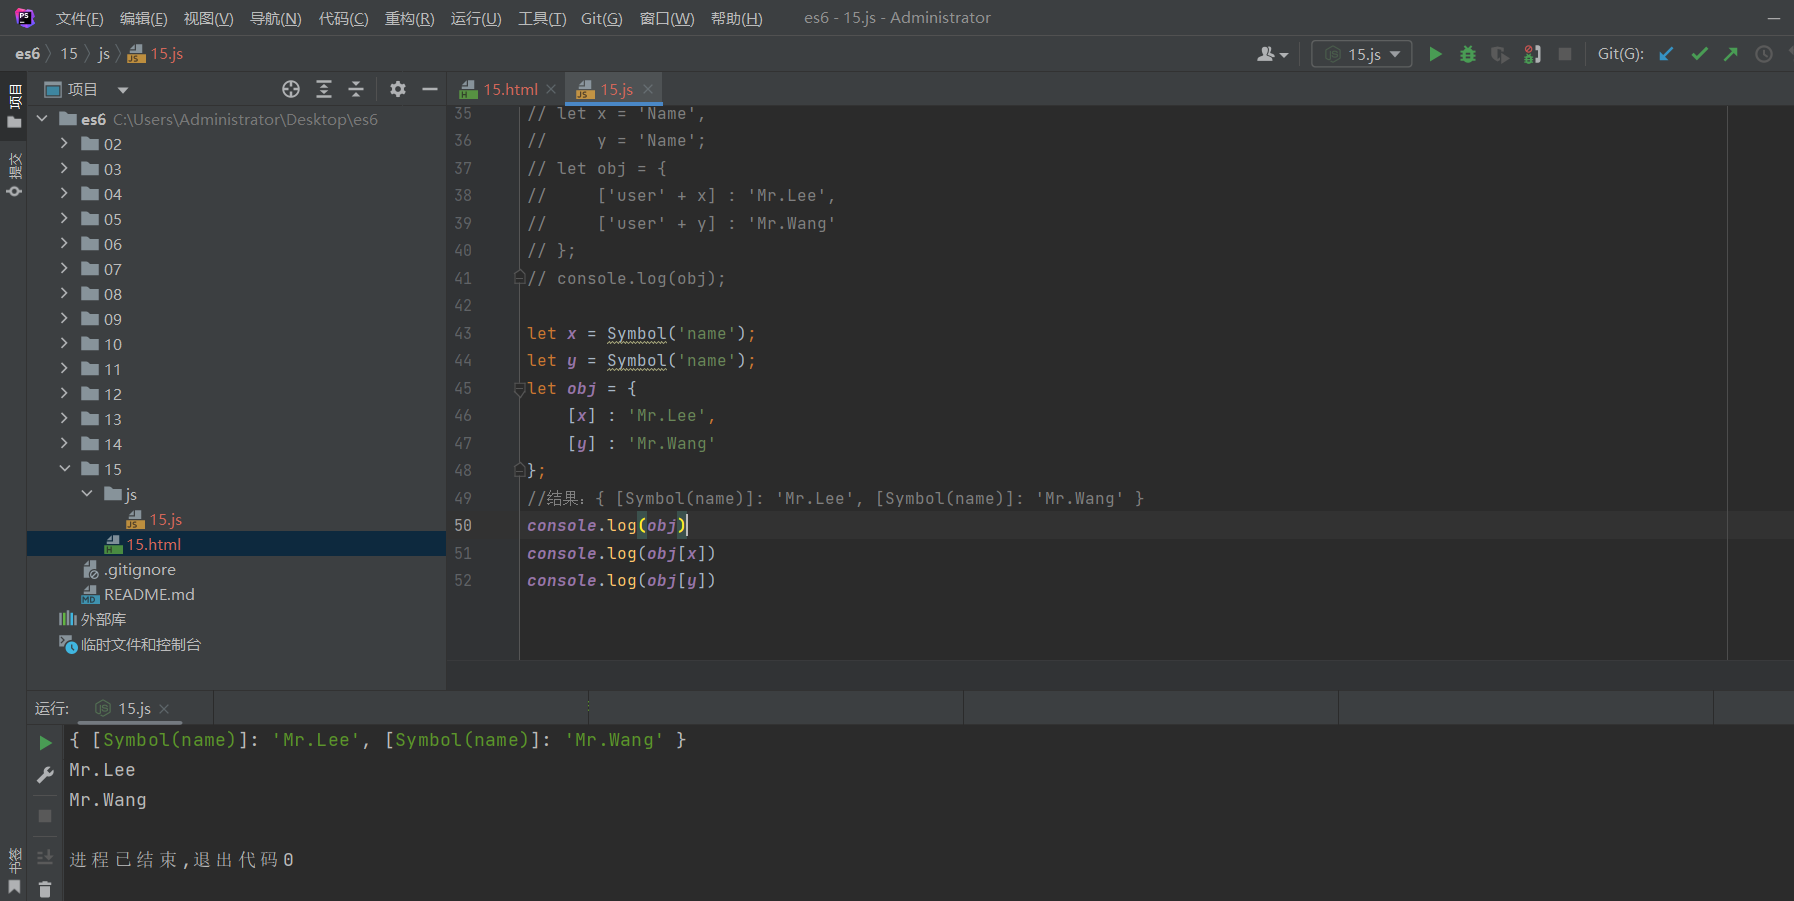Image resolution: width=1794 pixels, height=901 pixels.
Task: Rerun the program from the Run panel
Action: click(x=45, y=742)
